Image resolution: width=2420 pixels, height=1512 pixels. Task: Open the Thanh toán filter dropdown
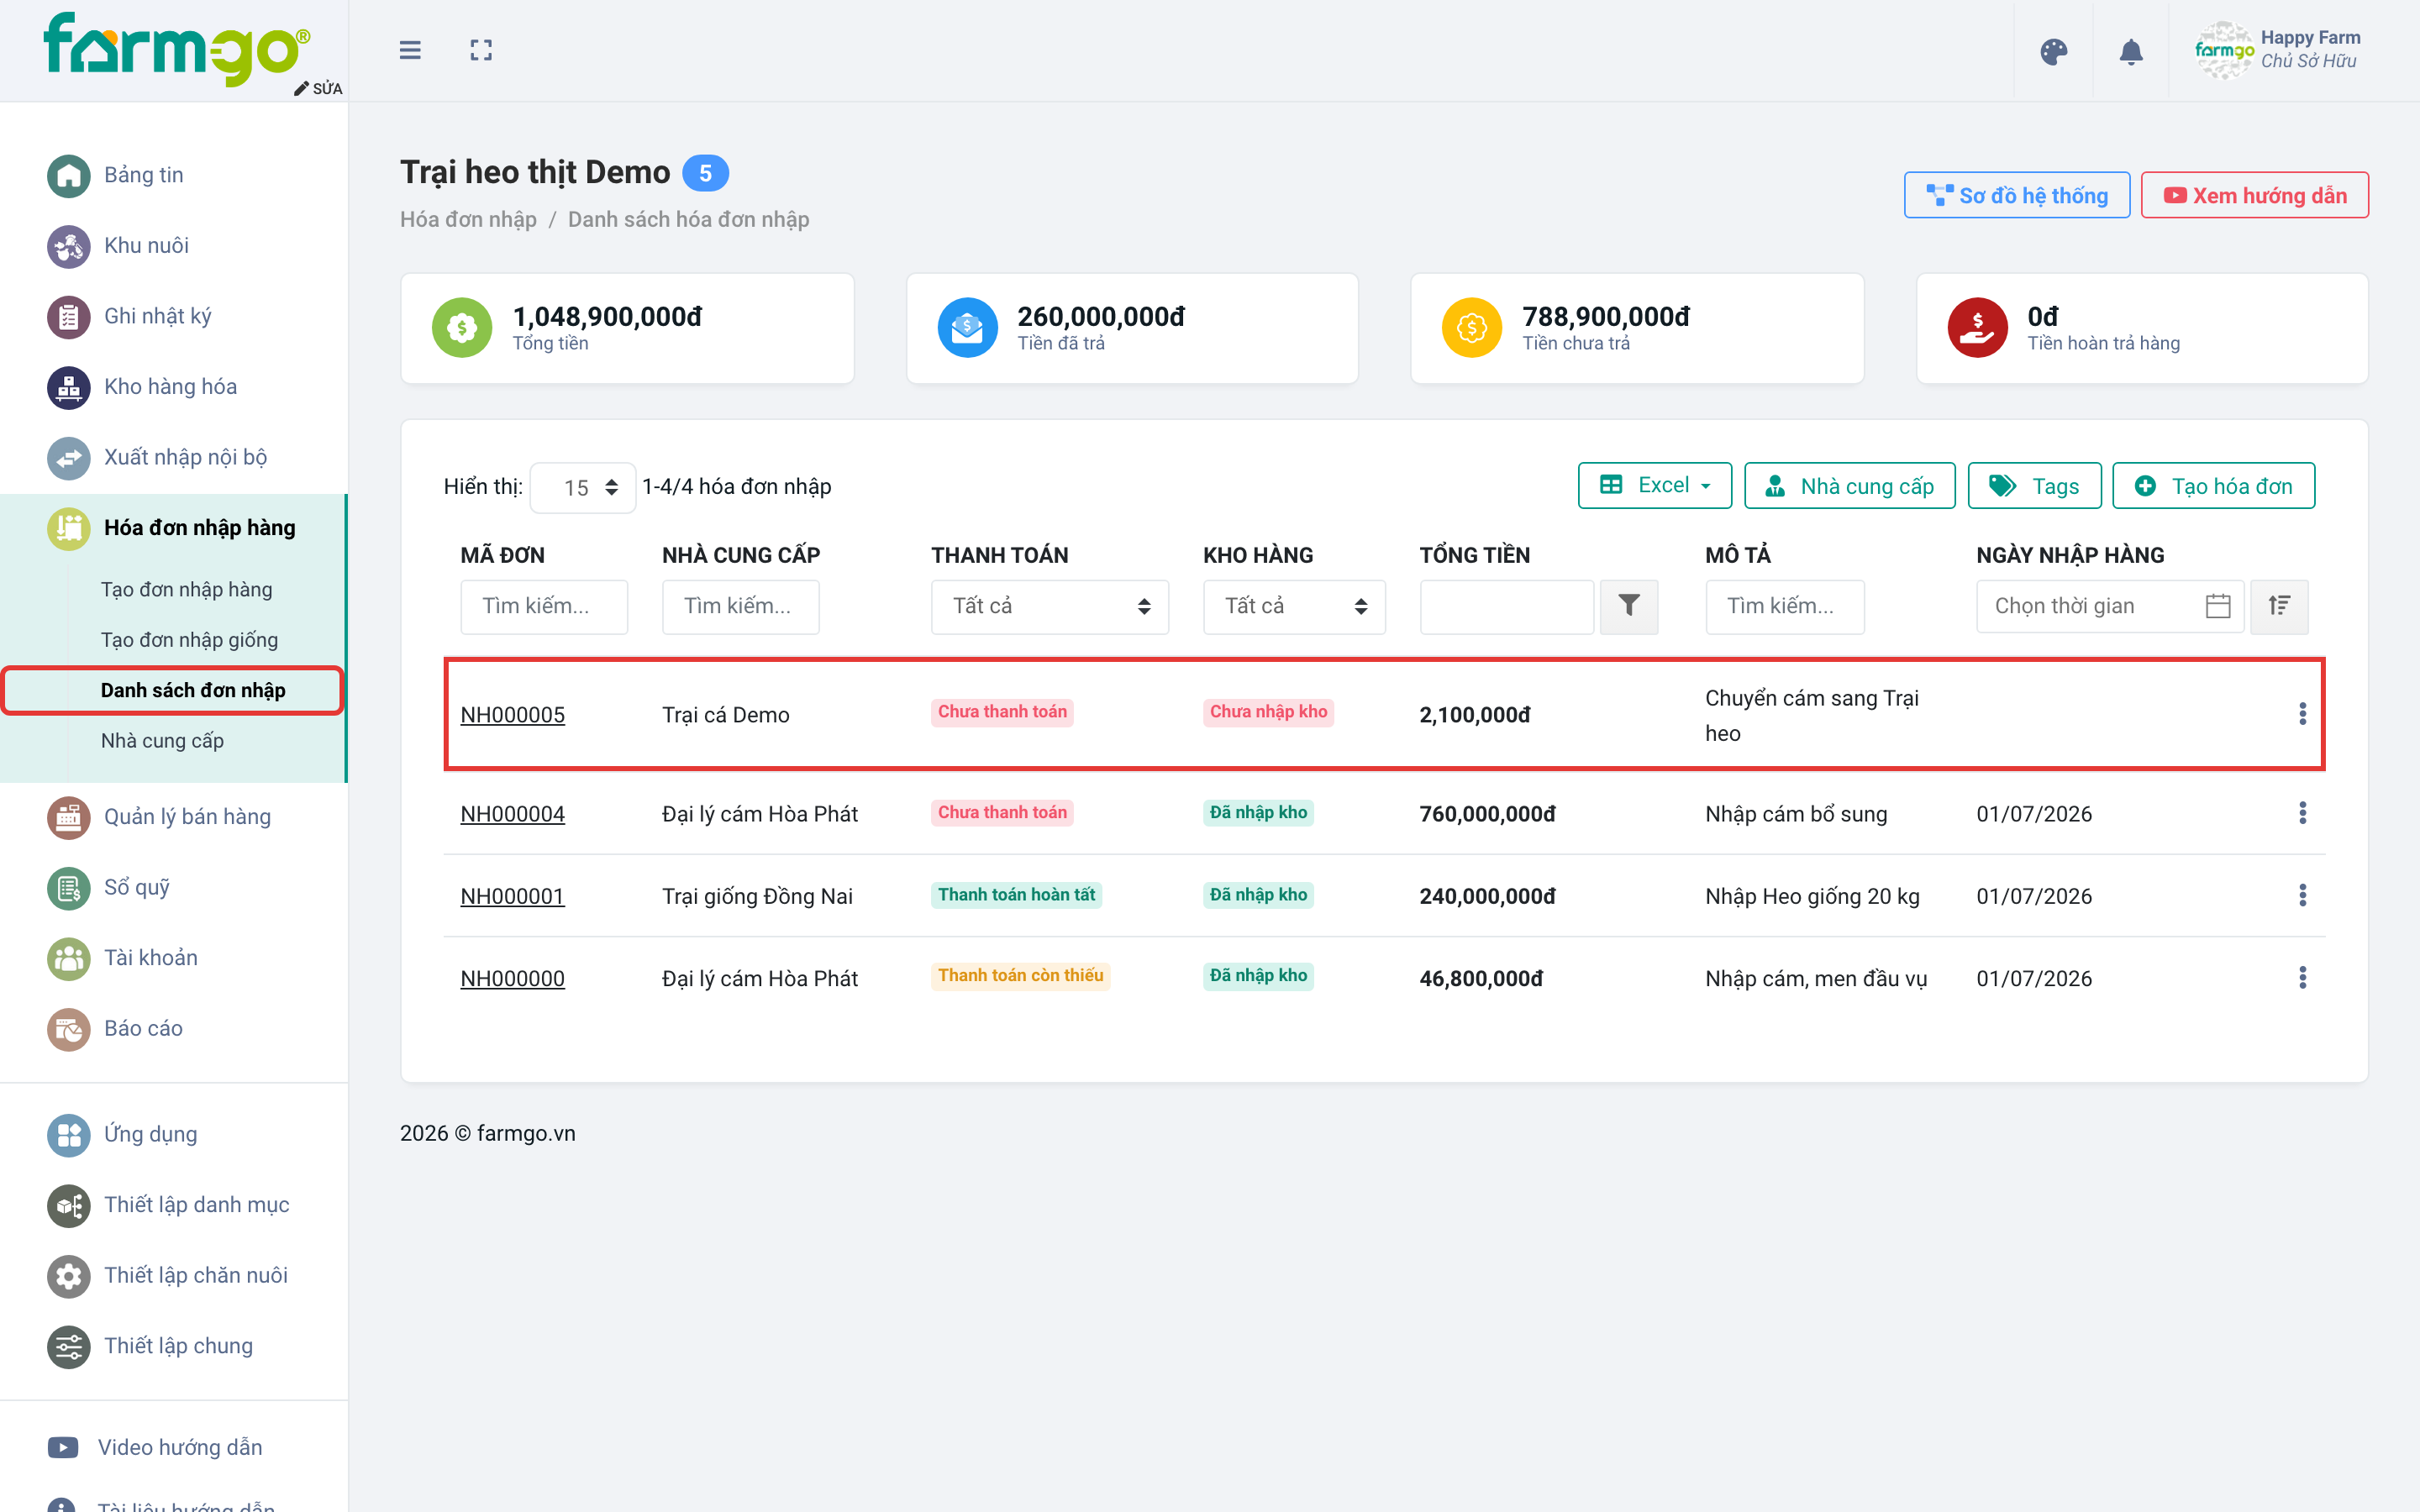[x=1049, y=606]
